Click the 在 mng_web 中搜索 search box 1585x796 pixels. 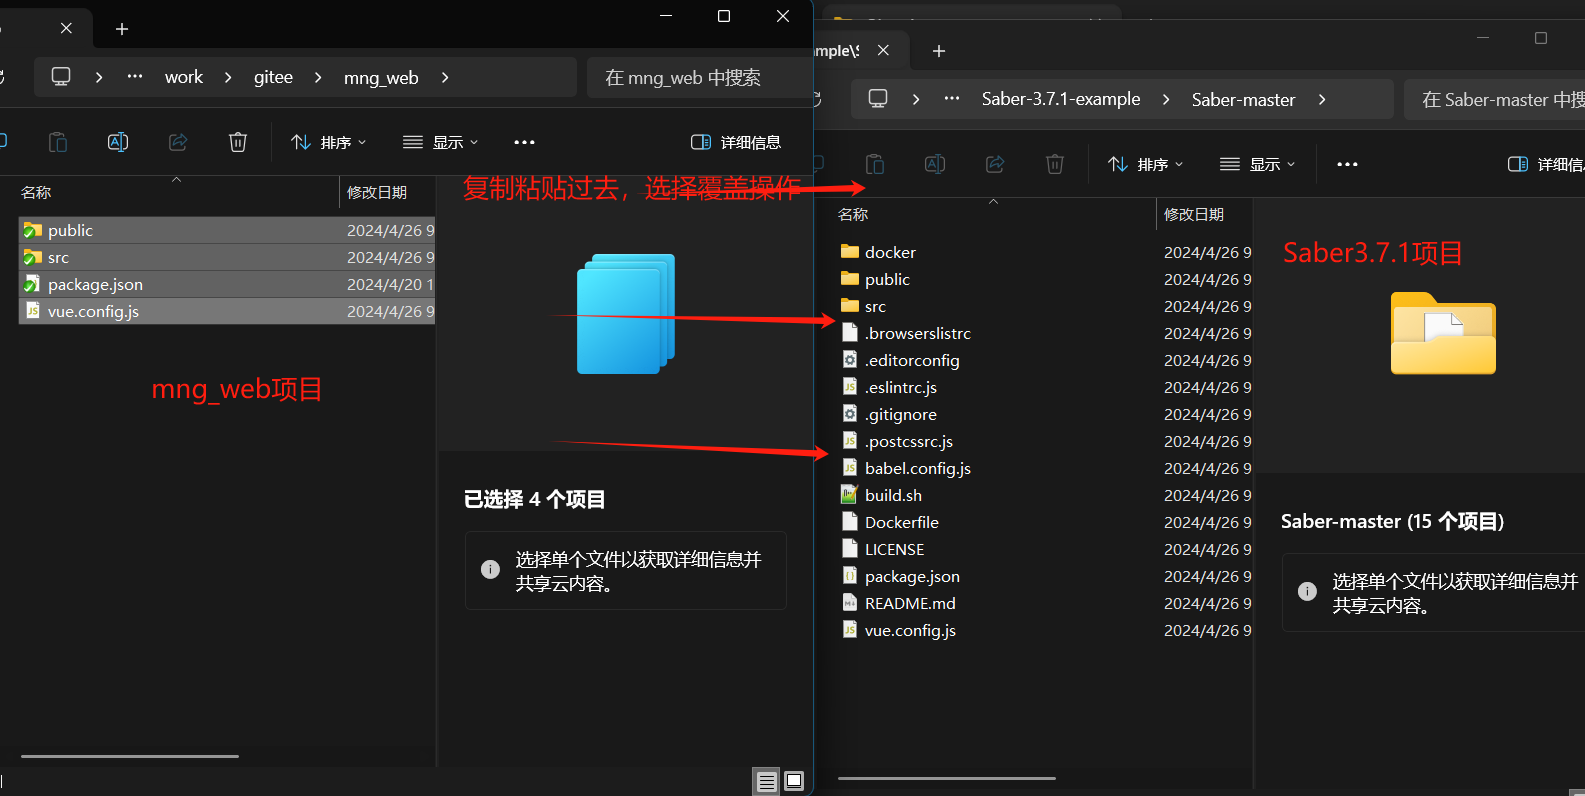tap(698, 77)
